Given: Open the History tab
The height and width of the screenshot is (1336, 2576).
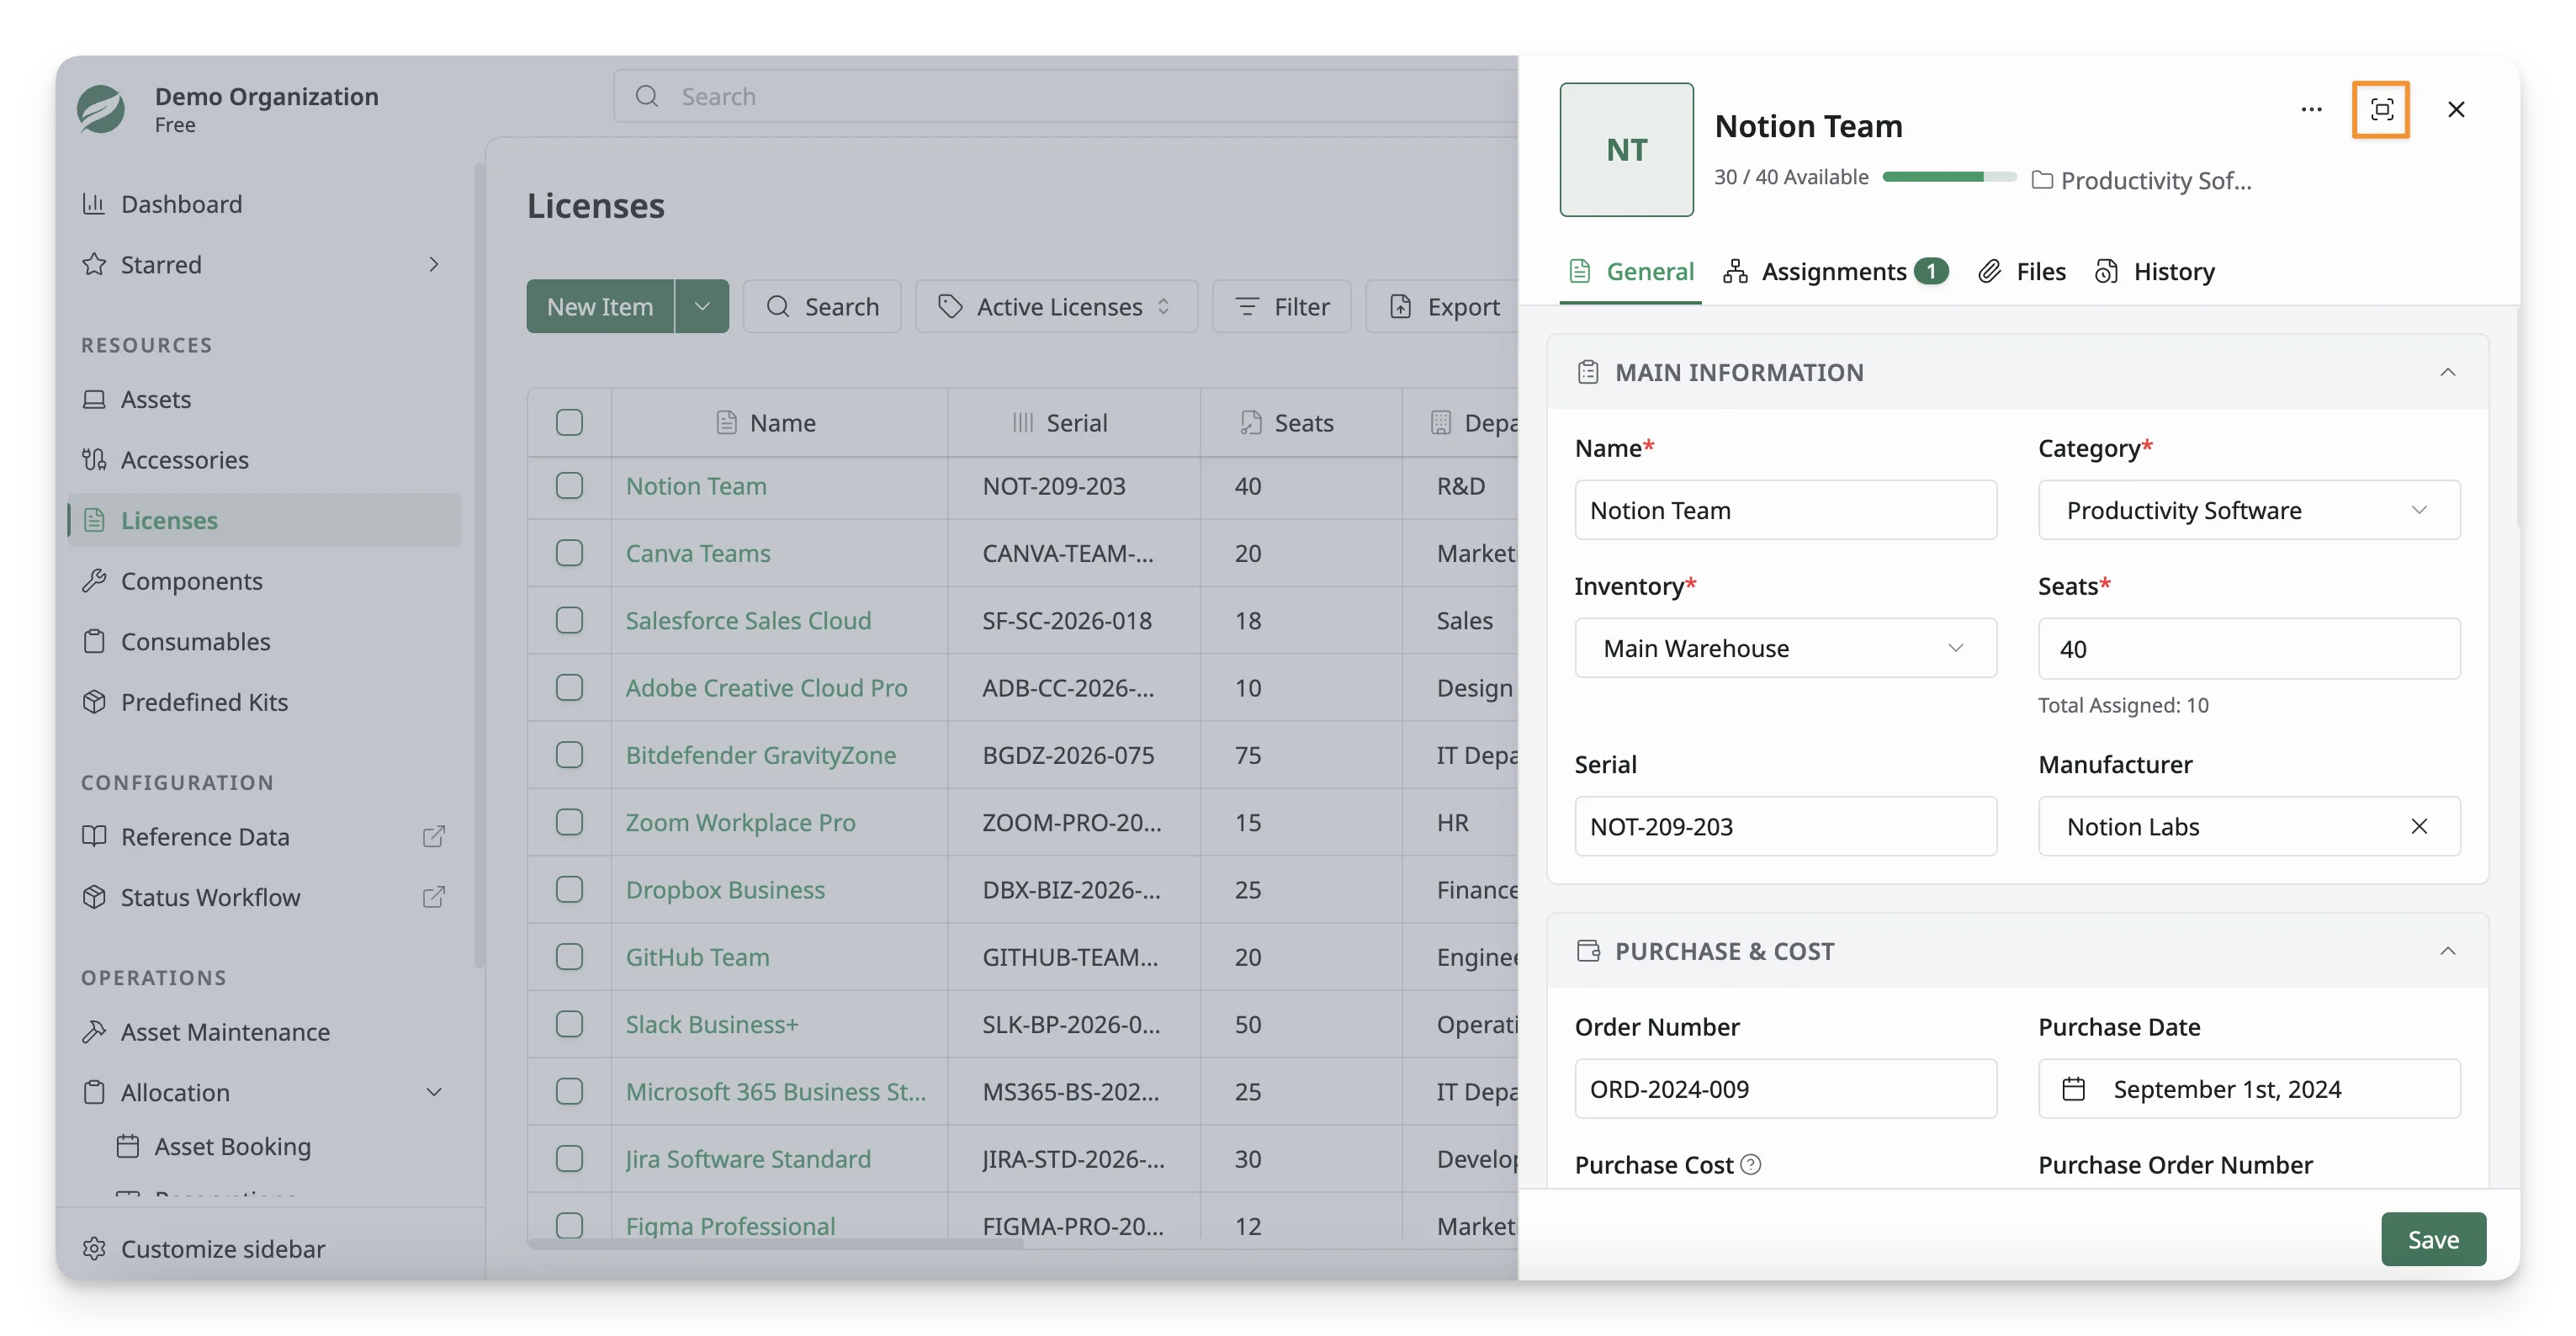Looking at the screenshot, I should [x=2154, y=271].
